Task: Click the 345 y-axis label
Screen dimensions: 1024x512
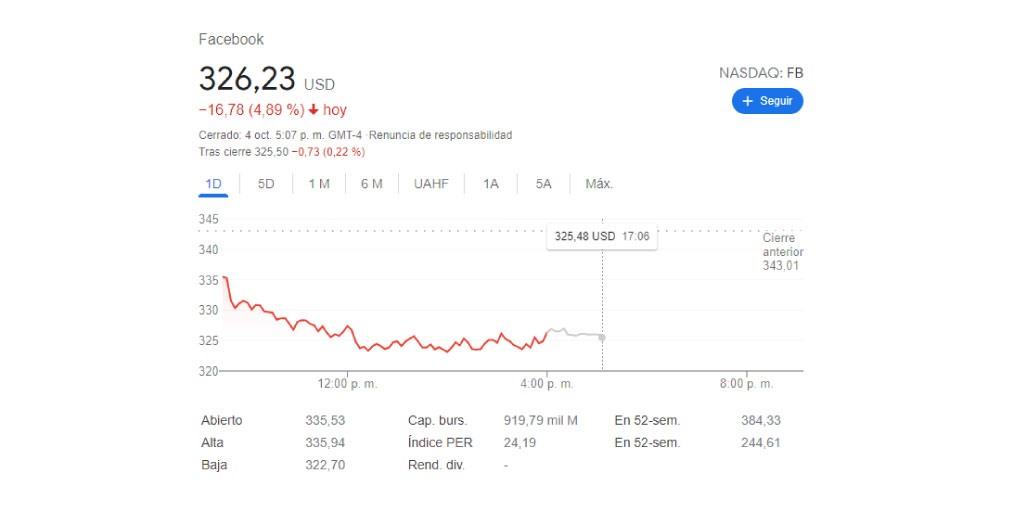Action: [x=208, y=219]
